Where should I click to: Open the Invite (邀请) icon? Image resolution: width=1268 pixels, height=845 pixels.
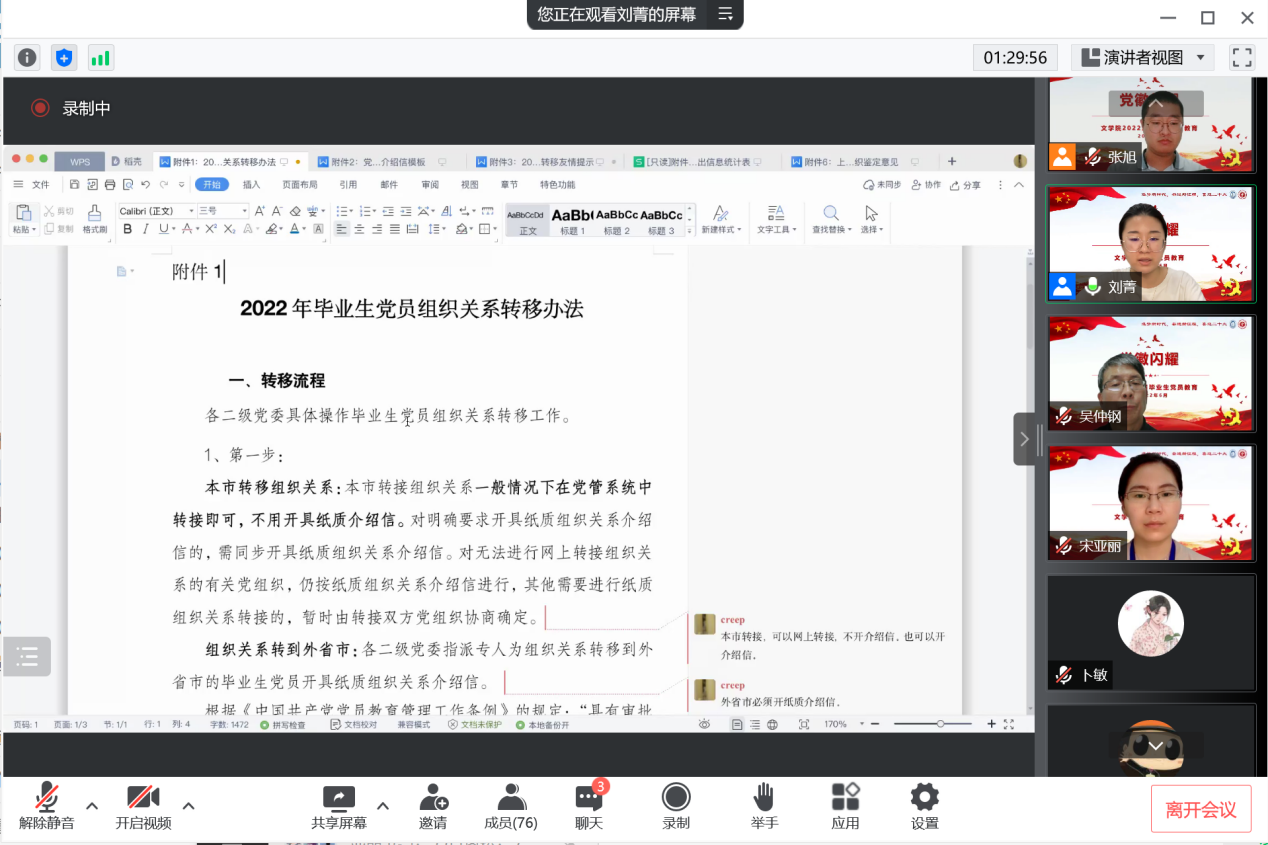click(x=433, y=806)
